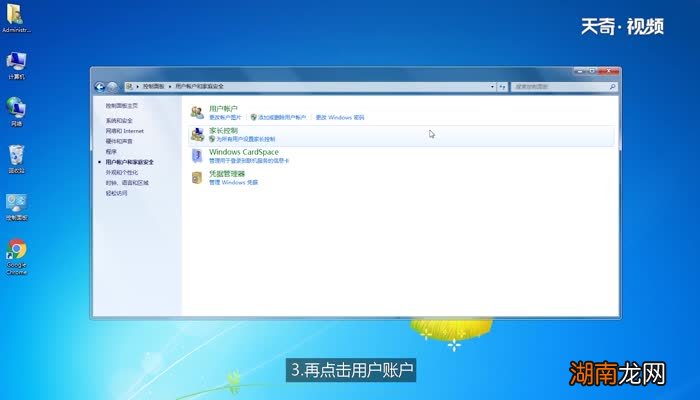The width and height of the screenshot is (700, 400).
Task: Close the Control Panel window
Action: coord(608,71)
